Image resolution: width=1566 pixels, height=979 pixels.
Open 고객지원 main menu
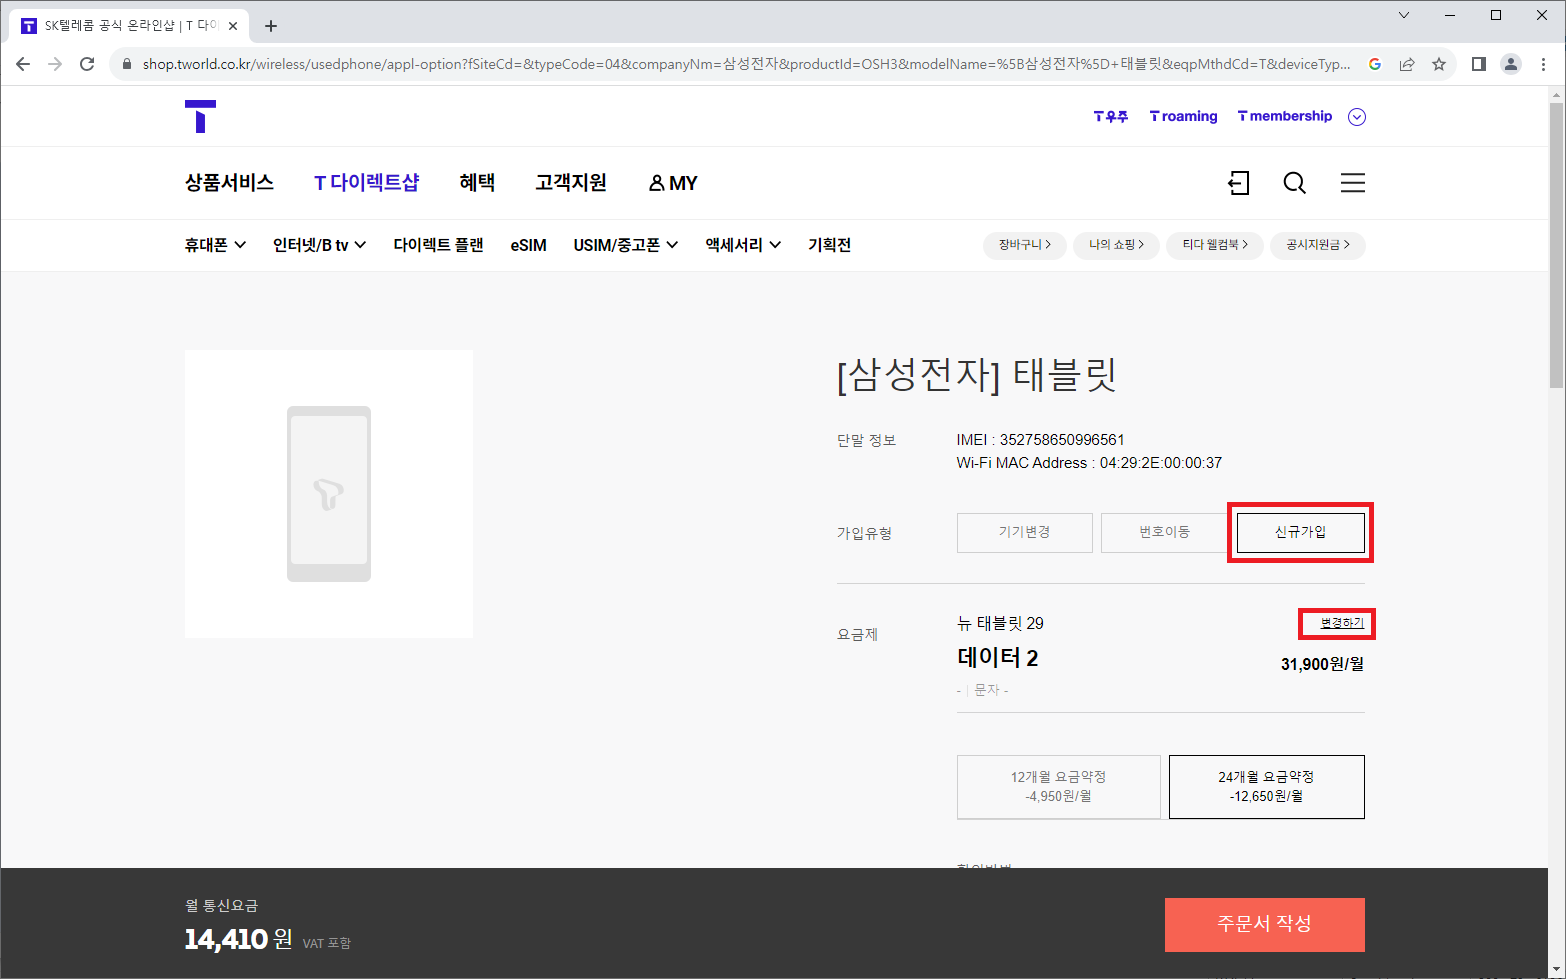click(x=571, y=183)
